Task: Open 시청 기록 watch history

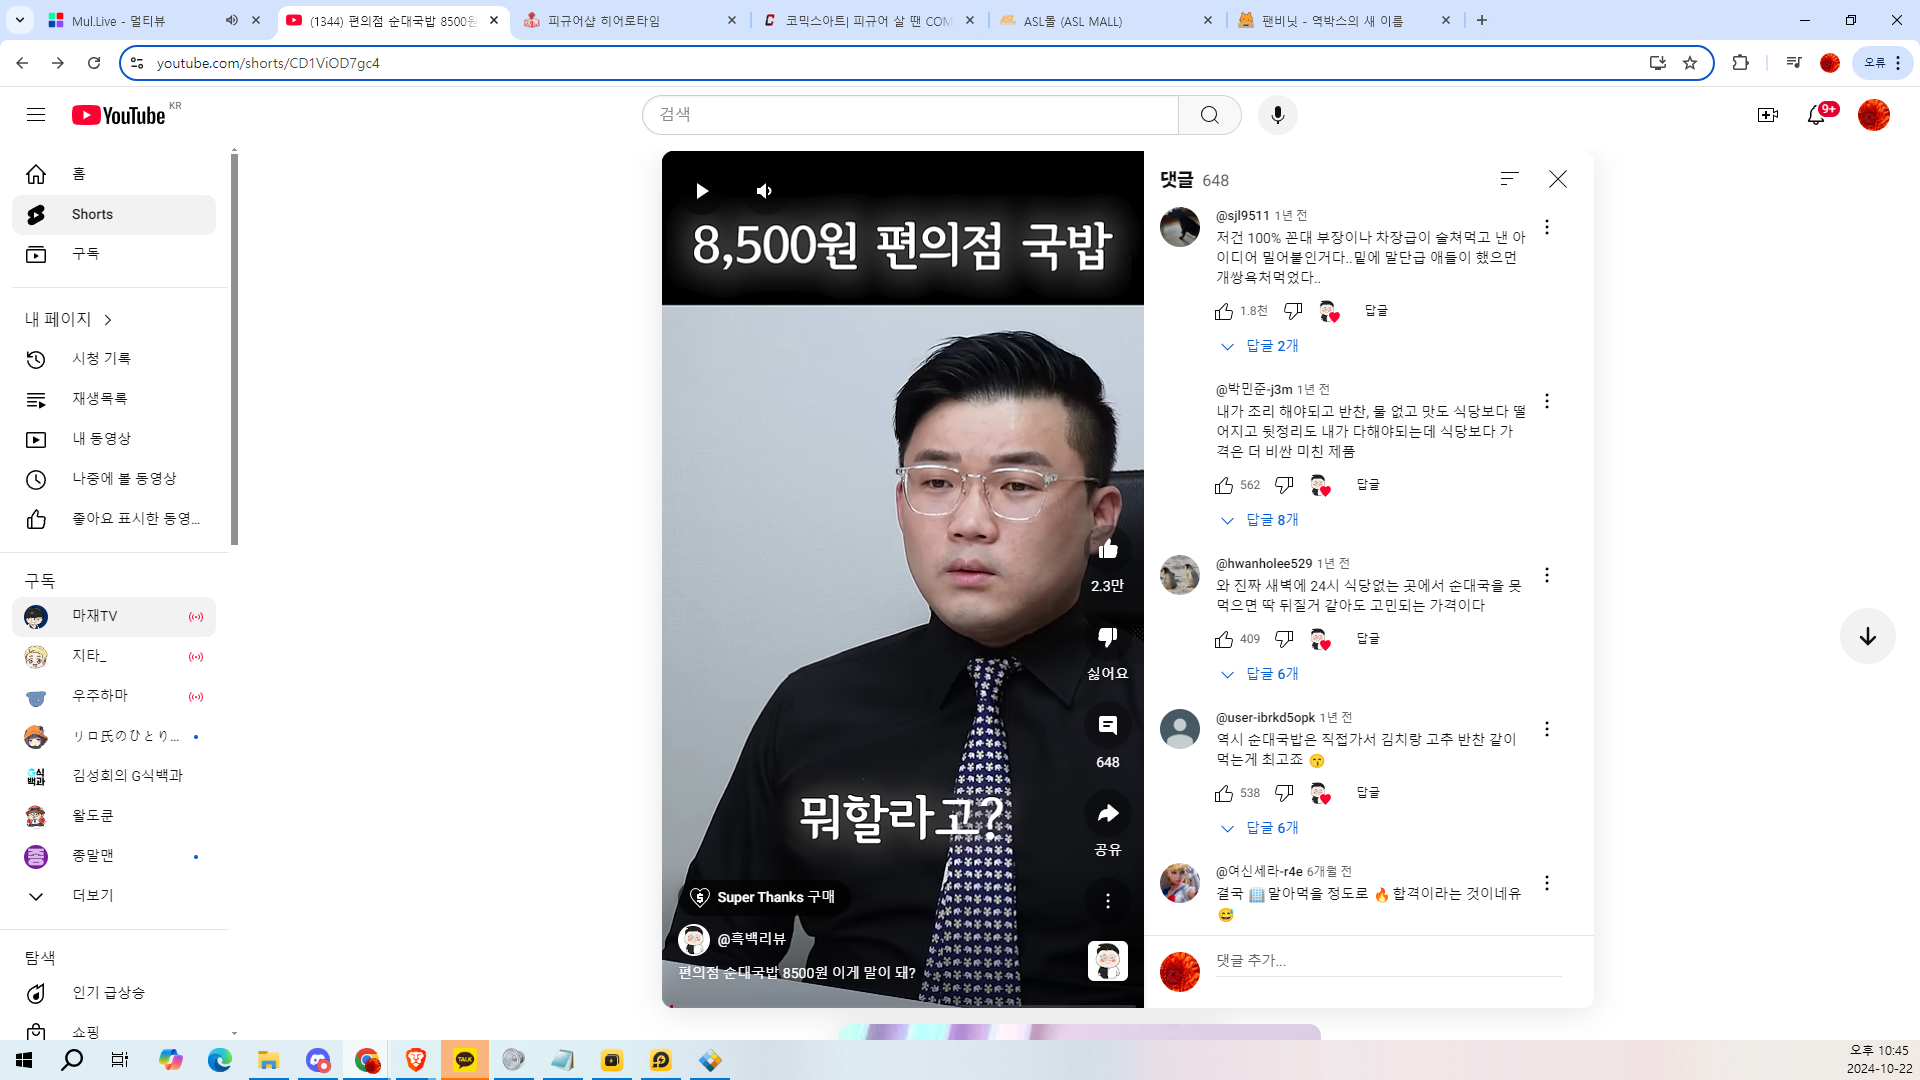Action: pos(114,359)
